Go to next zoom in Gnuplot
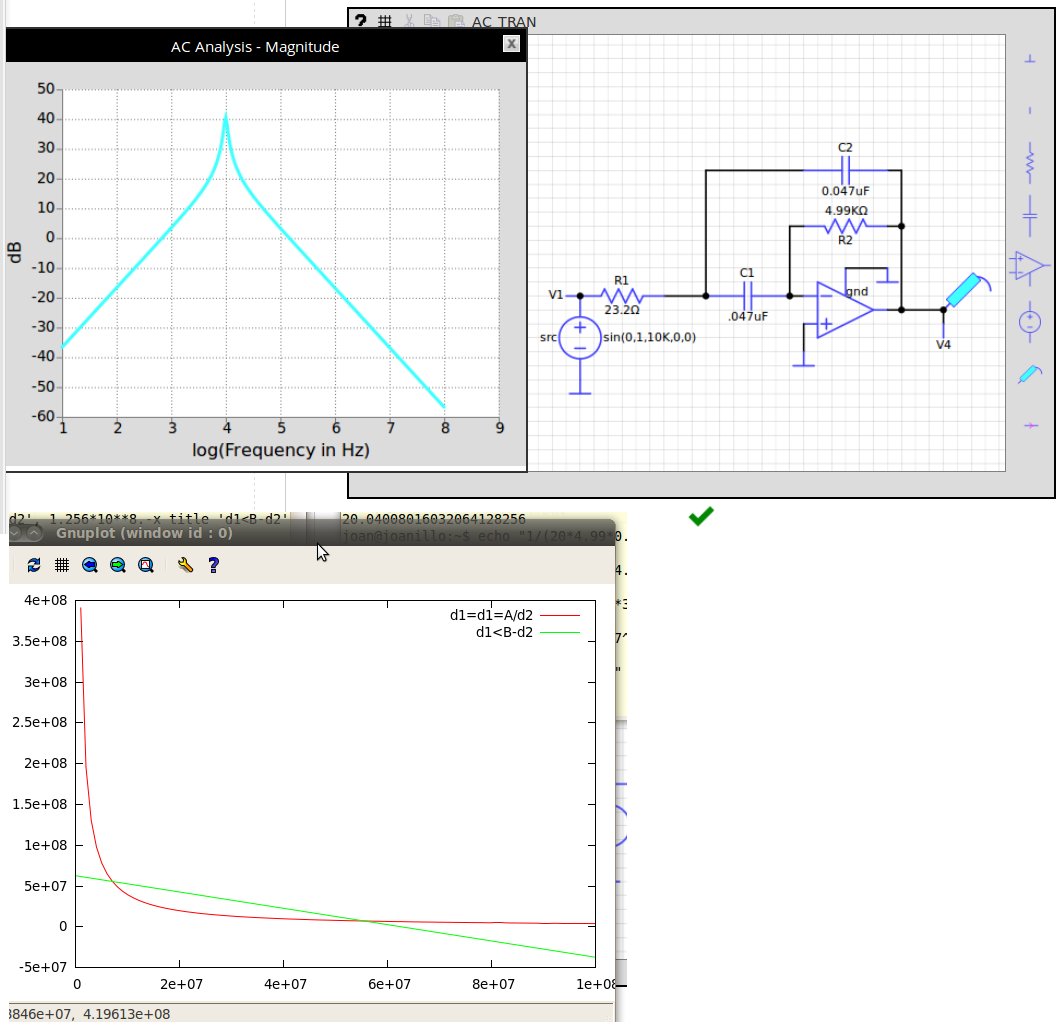This screenshot has width=1058, height=1028. pos(118,565)
